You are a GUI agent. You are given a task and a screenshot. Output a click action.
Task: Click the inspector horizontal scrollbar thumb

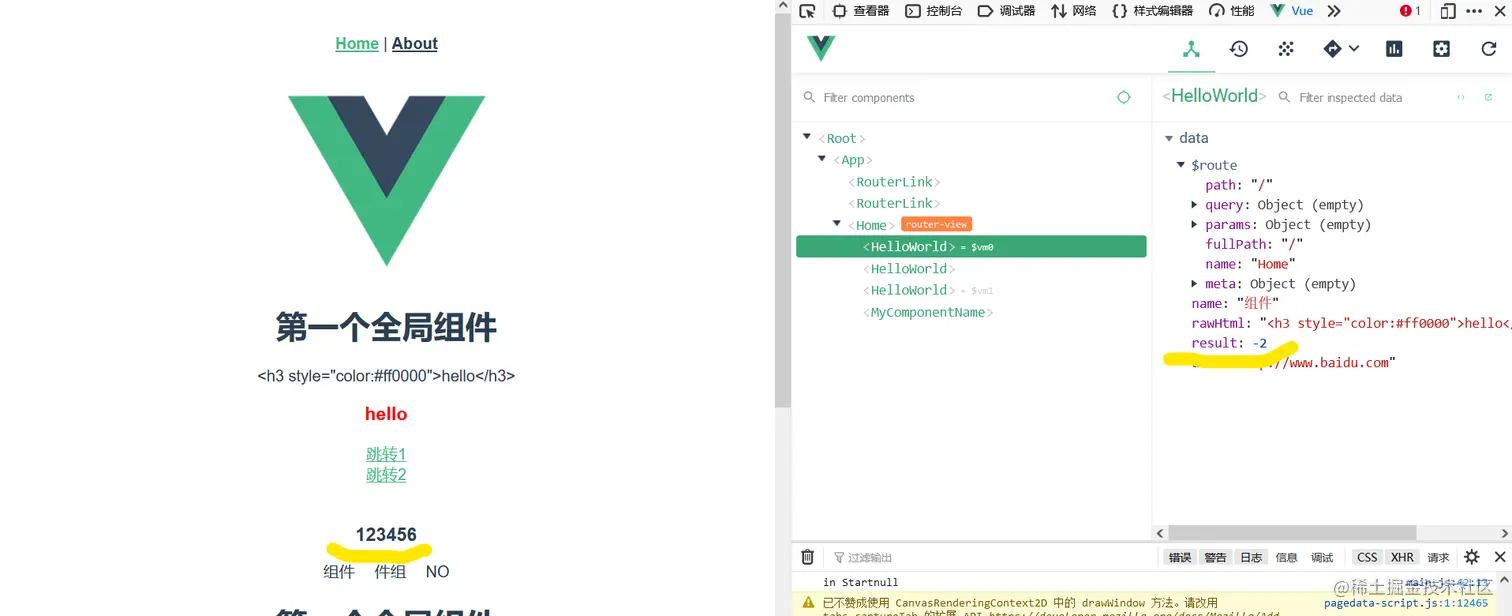1292,533
